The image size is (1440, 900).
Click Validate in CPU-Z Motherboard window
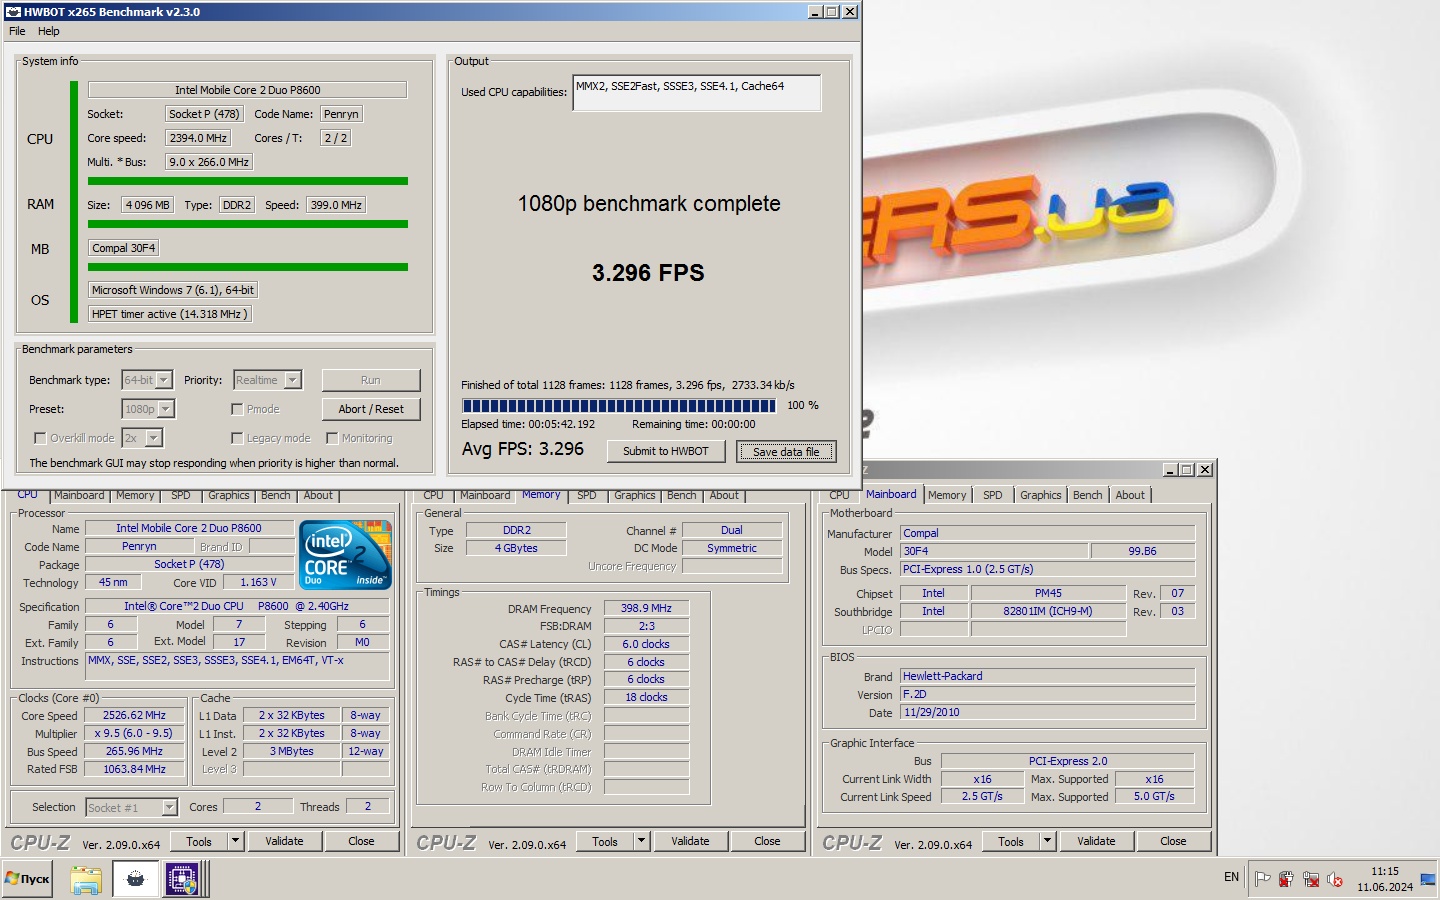pyautogui.click(x=1096, y=841)
